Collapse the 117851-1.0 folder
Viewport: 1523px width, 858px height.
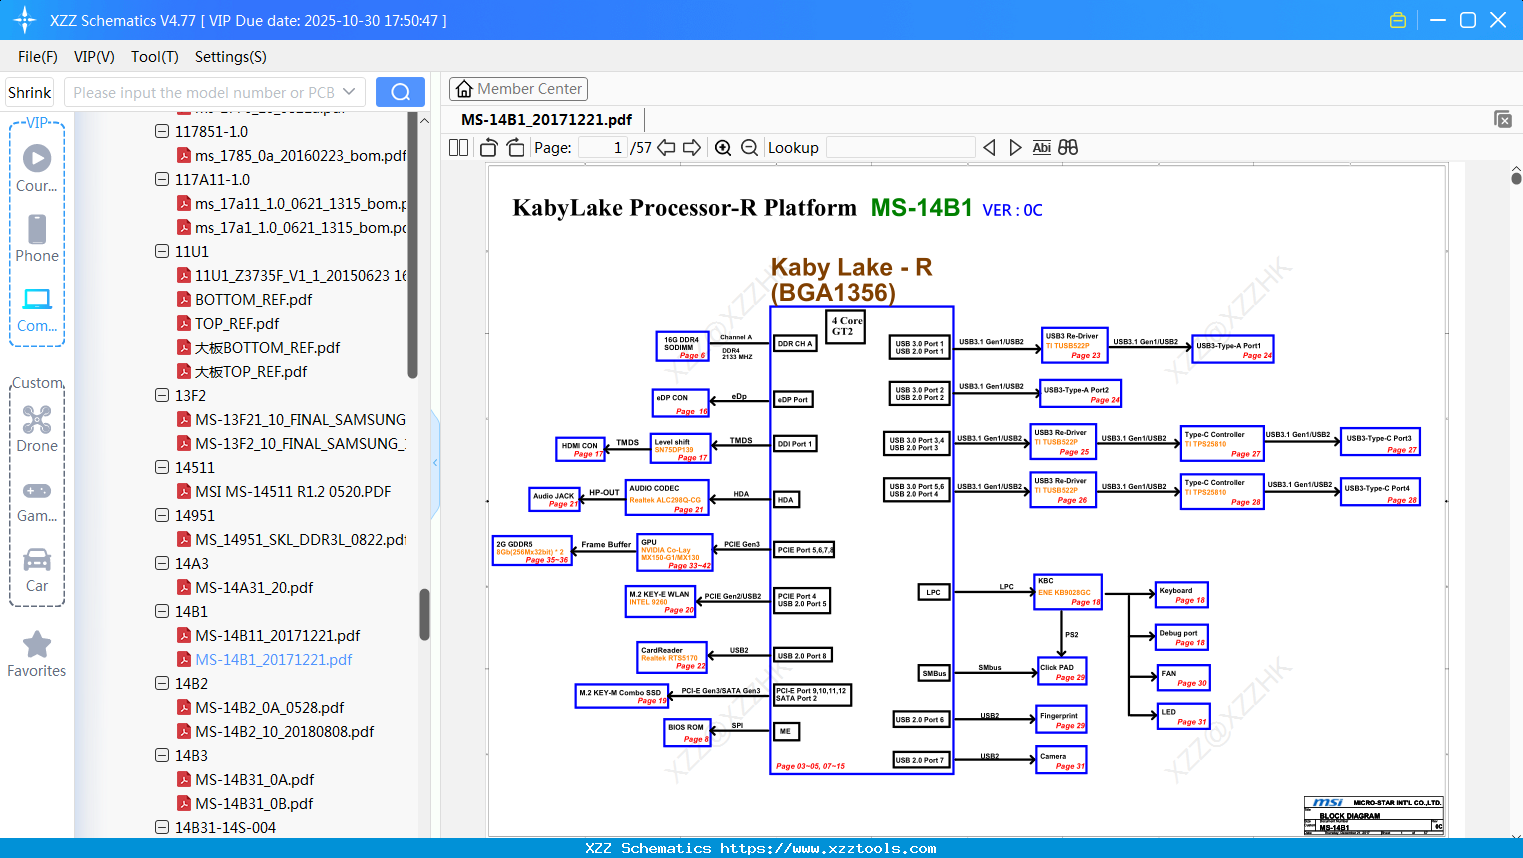162,131
